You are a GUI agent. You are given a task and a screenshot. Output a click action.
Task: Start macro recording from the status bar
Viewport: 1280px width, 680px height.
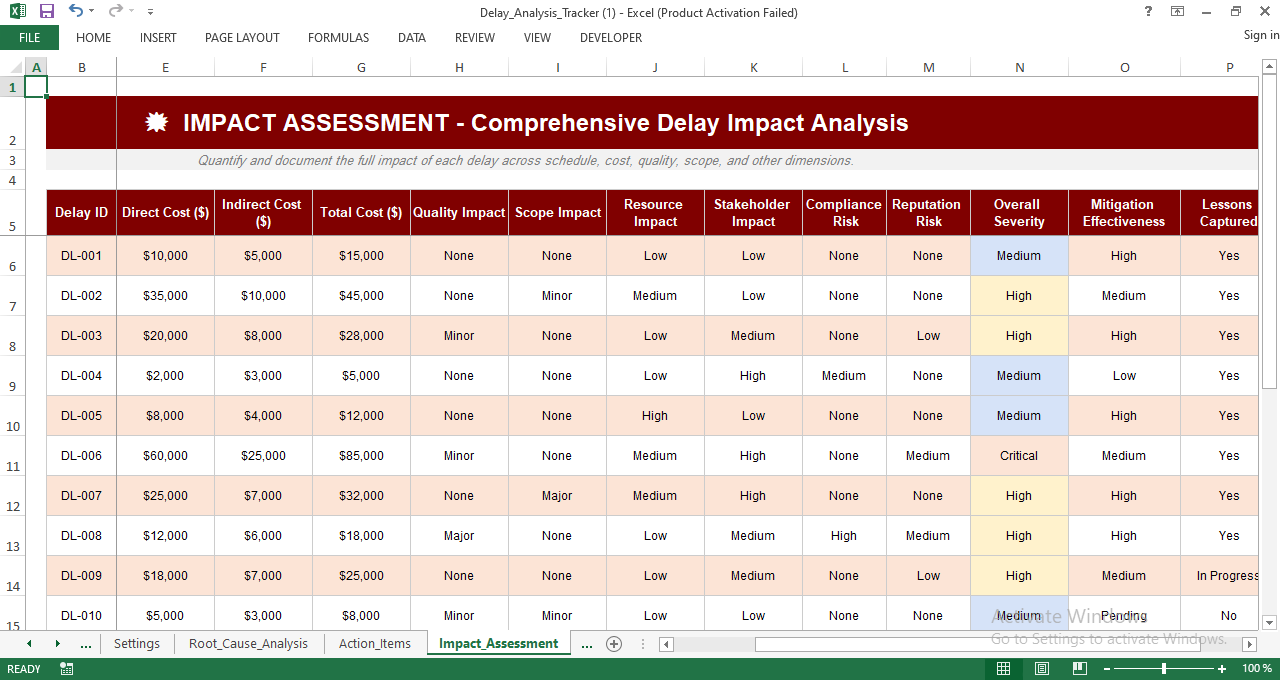[x=66, y=668]
